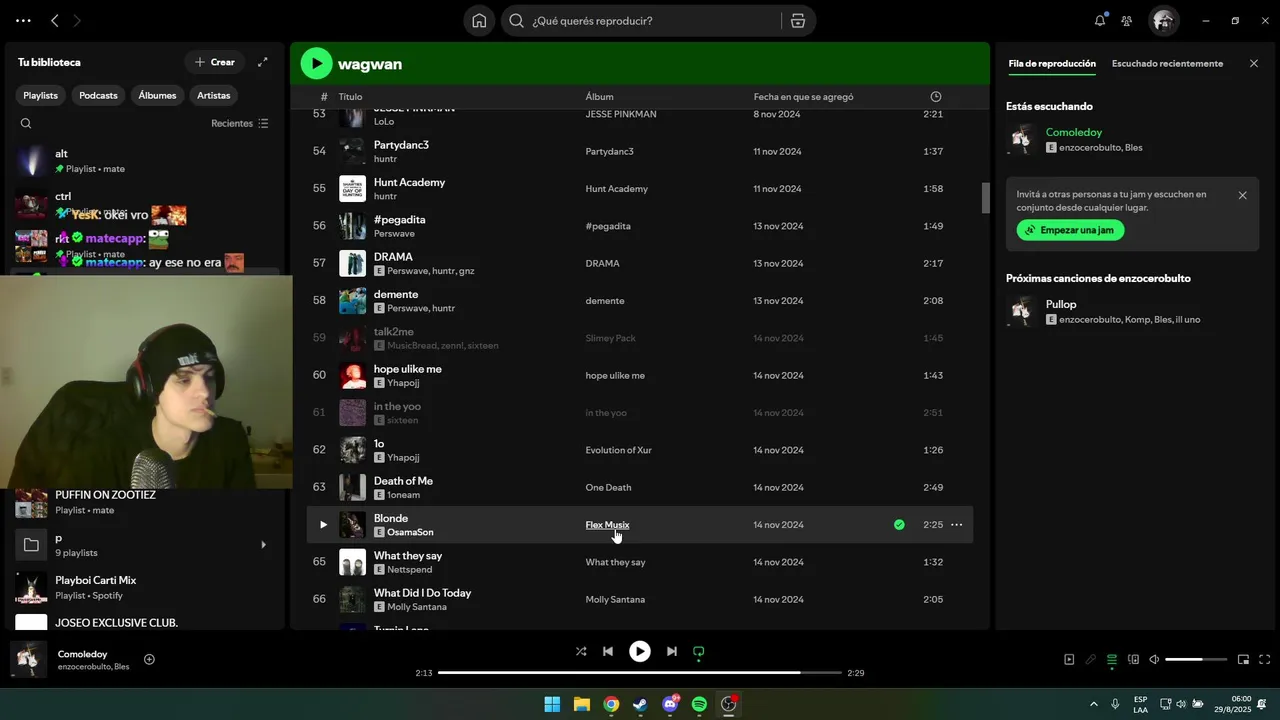Open Comoledoy link in queue panel
Image resolution: width=1280 pixels, height=720 pixels.
pos(1074,132)
